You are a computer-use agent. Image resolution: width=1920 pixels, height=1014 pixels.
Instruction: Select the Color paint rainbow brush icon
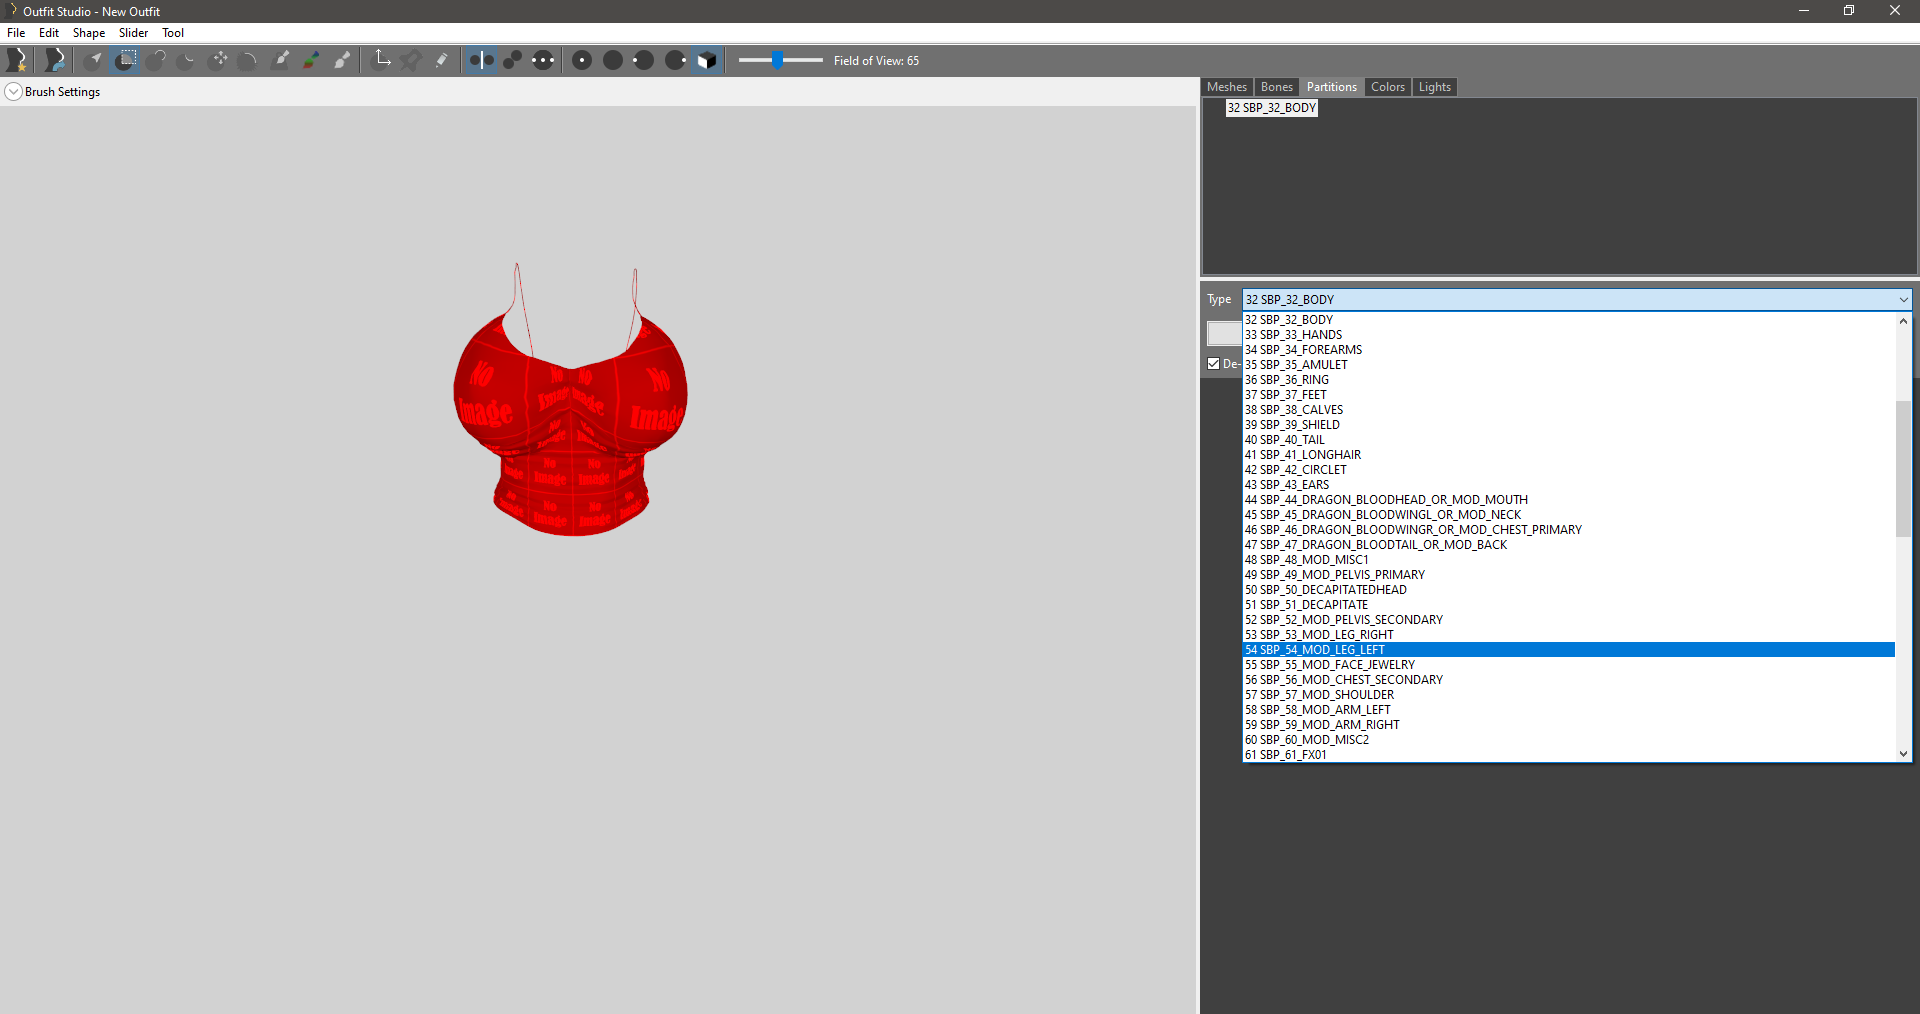coord(311,60)
